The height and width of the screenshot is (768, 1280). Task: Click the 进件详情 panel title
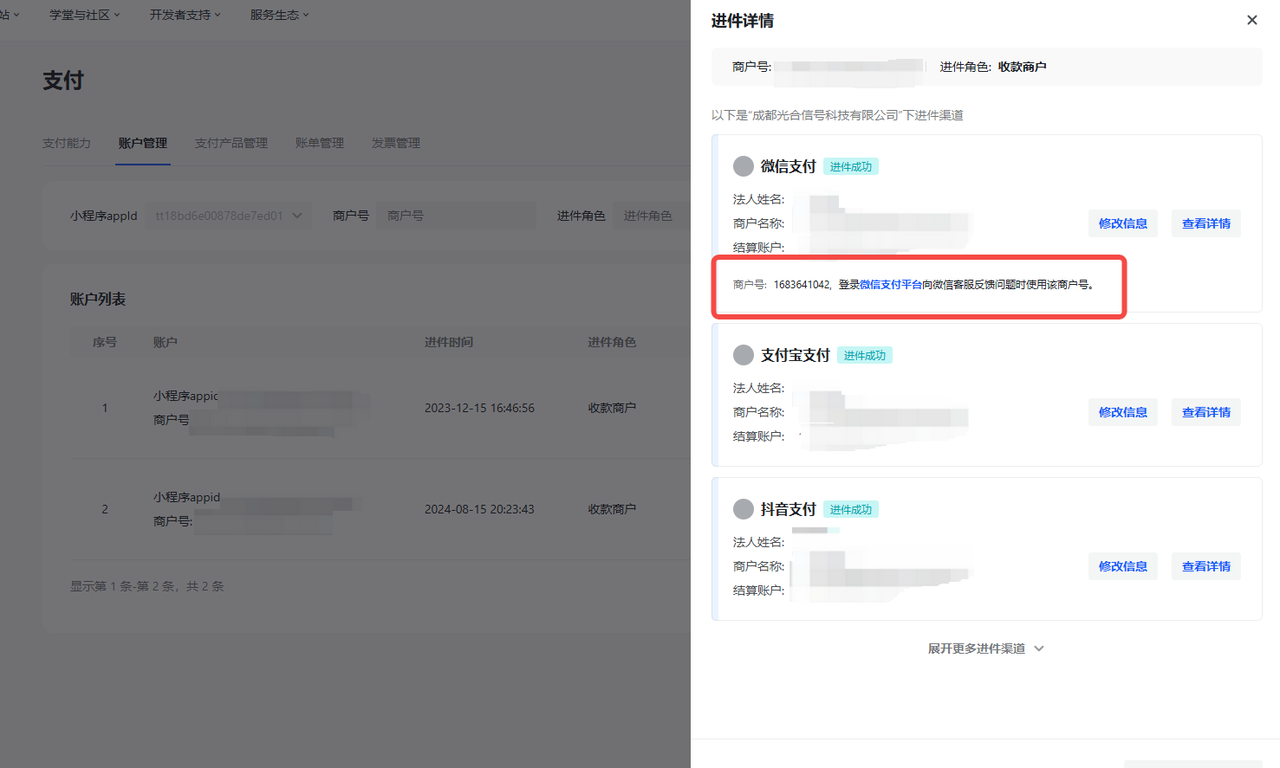tap(742, 21)
